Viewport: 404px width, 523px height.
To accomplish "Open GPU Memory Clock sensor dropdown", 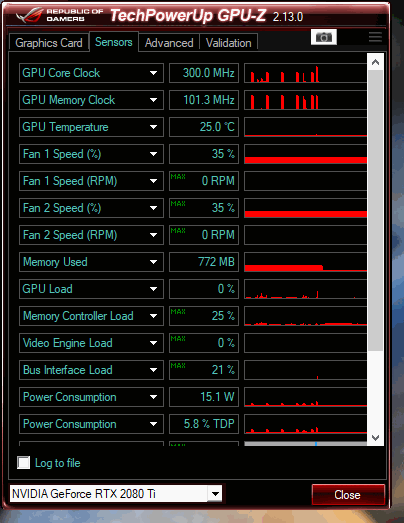I will (153, 100).
